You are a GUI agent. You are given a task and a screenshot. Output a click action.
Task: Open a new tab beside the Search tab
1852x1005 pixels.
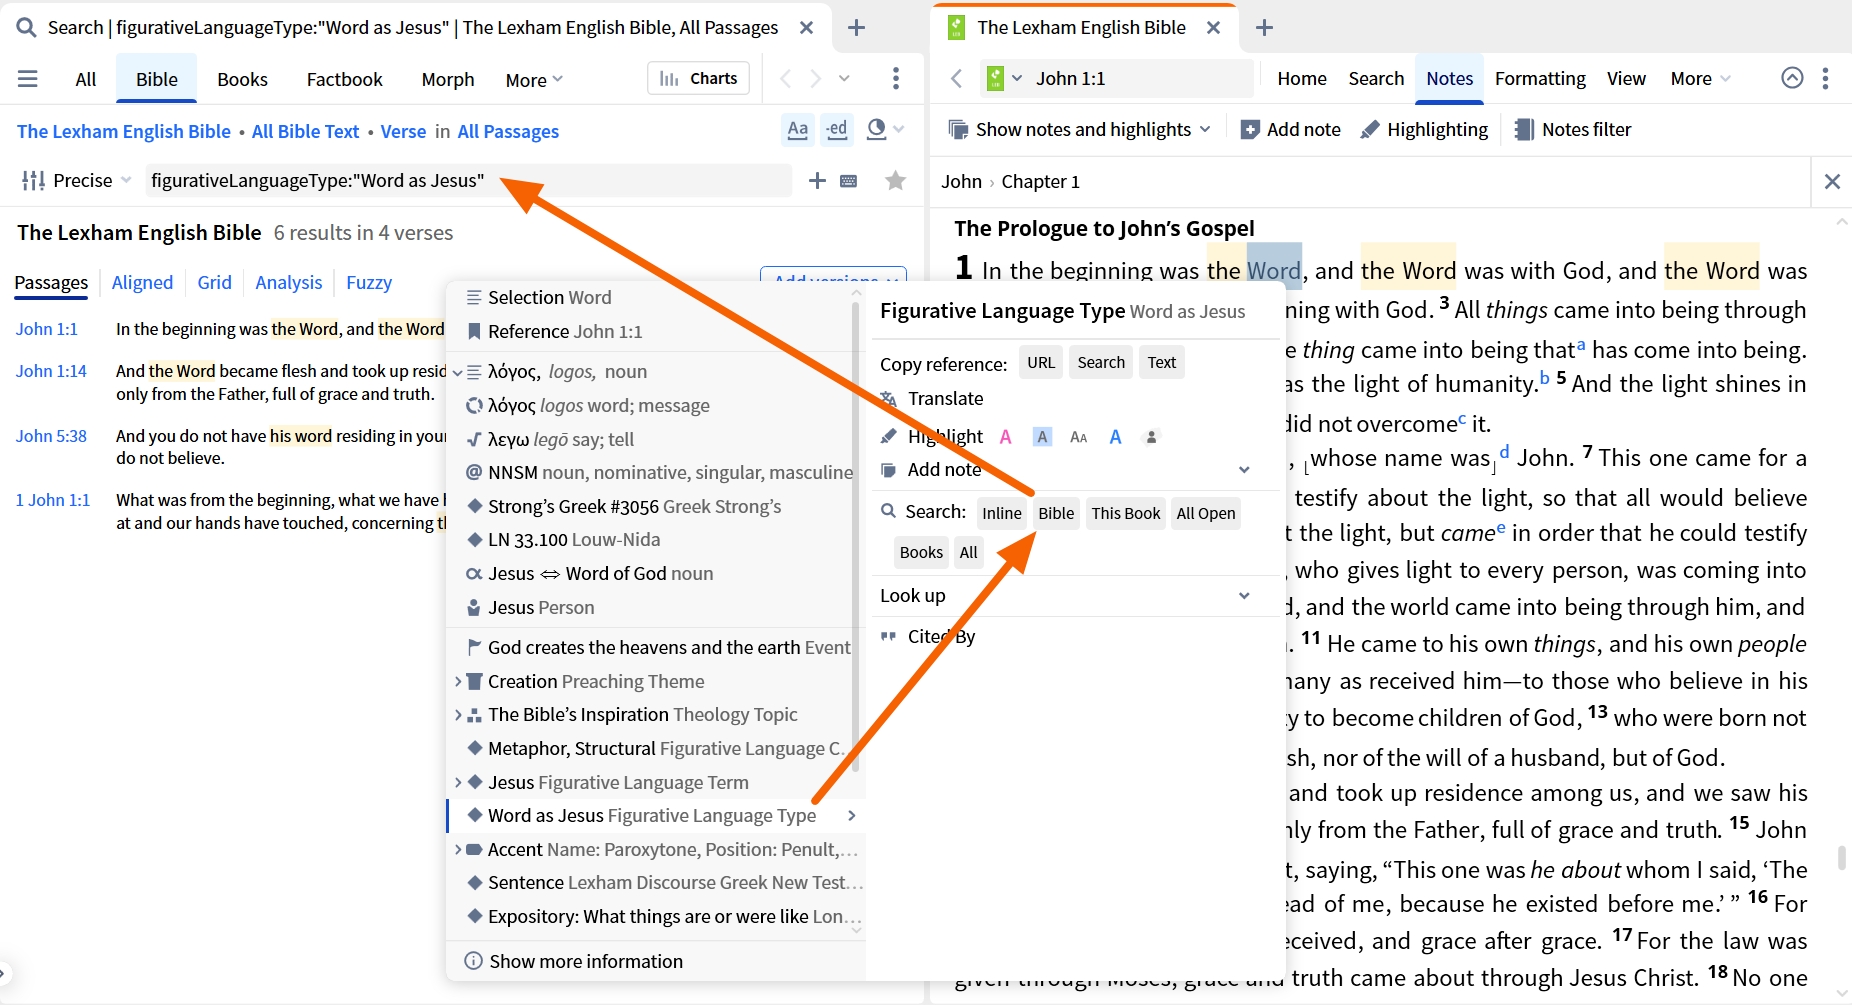pyautogui.click(x=856, y=28)
